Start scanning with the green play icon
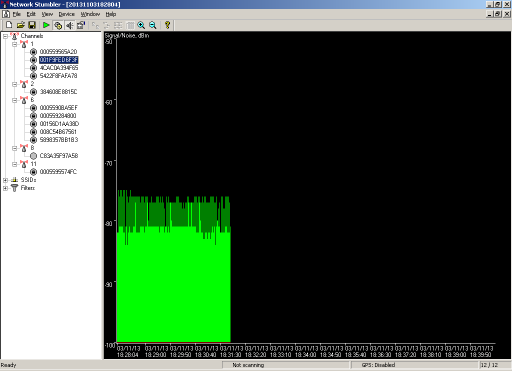Screen dimensions: 512x371 point(46,25)
